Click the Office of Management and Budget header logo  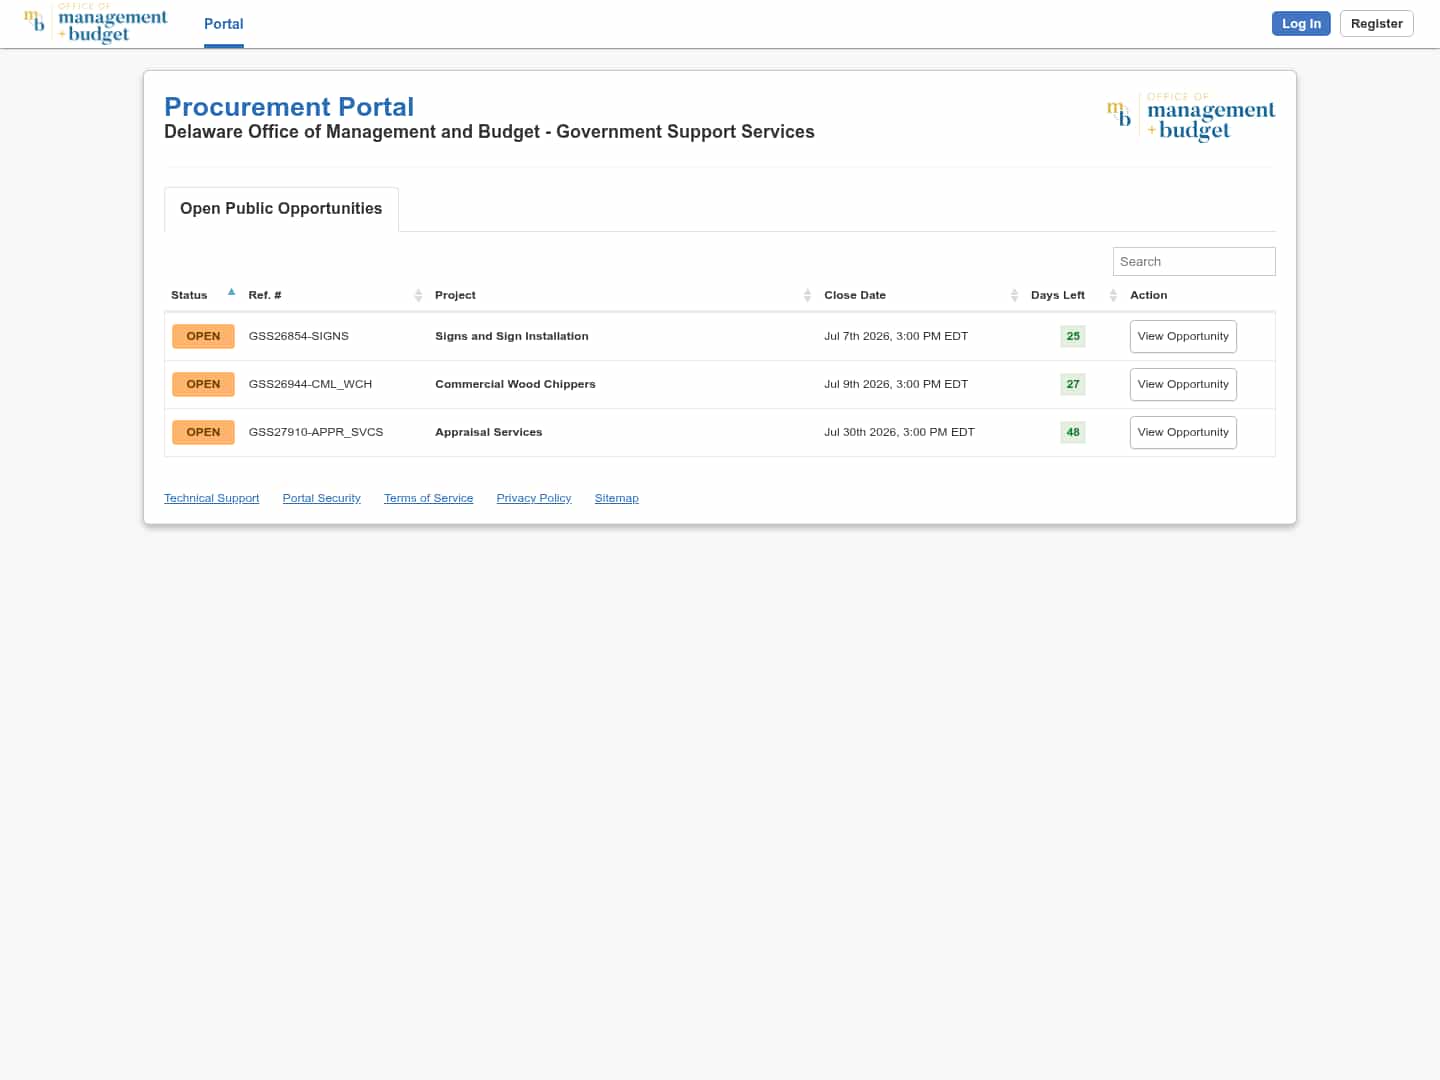[96, 23]
